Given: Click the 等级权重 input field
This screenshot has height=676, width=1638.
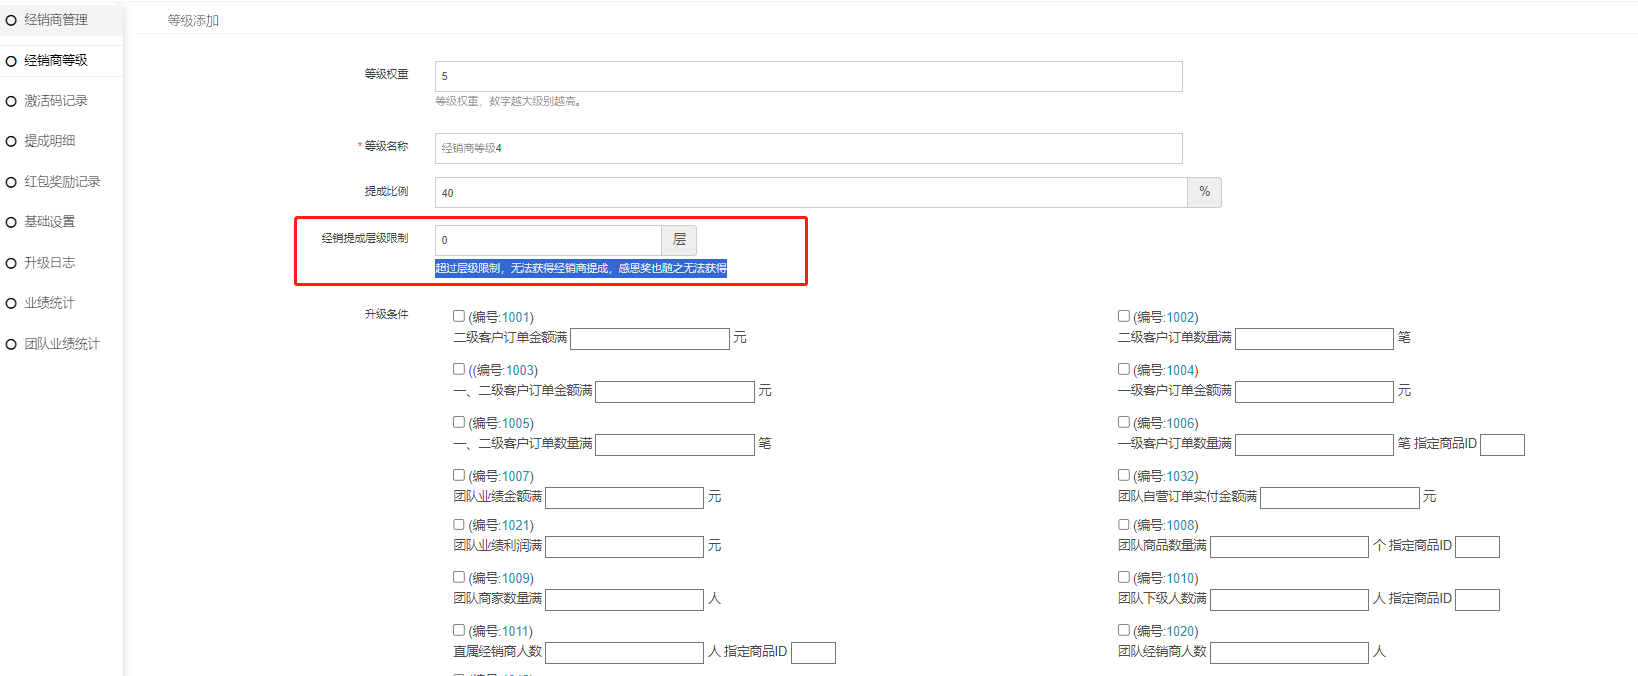Looking at the screenshot, I should pos(808,76).
